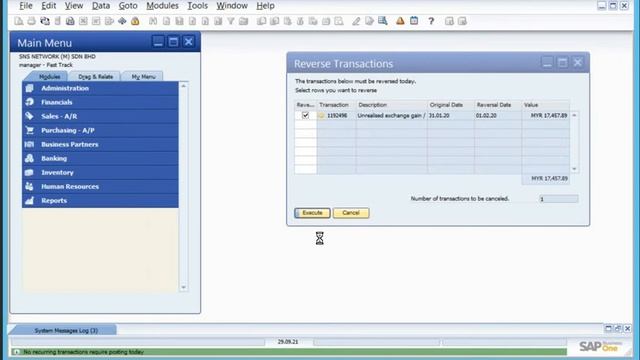Open the Modules menu
The image size is (640, 360).
162,6
